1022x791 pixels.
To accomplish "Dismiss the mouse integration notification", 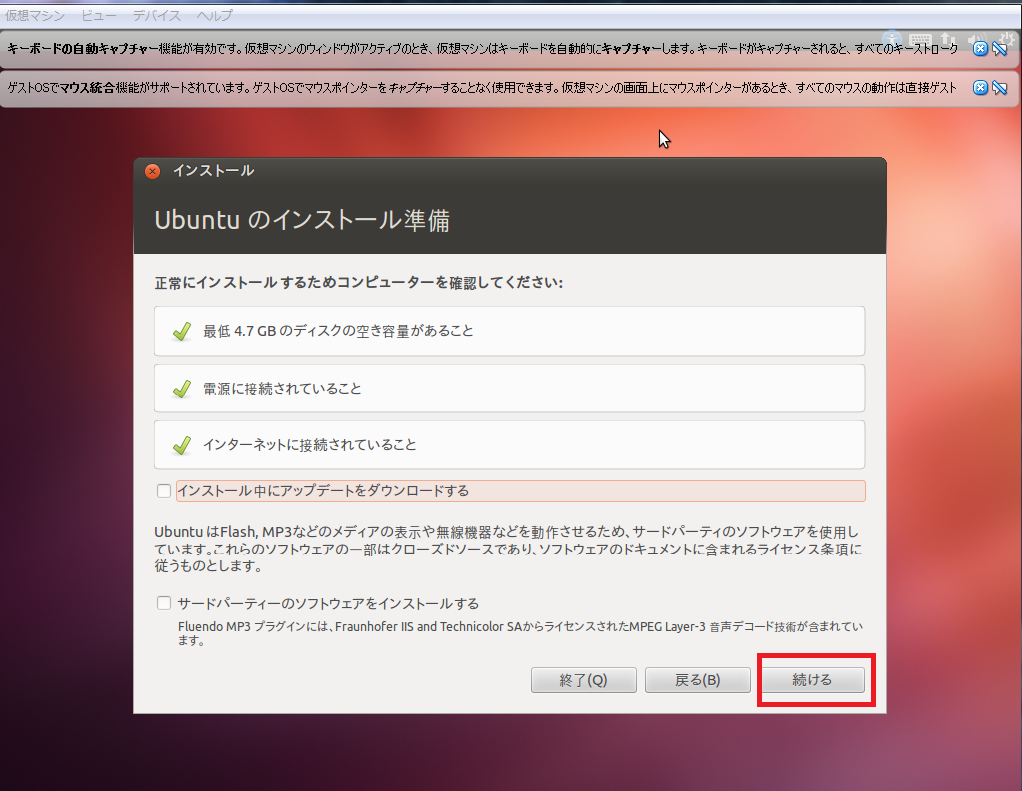I will 980,88.
